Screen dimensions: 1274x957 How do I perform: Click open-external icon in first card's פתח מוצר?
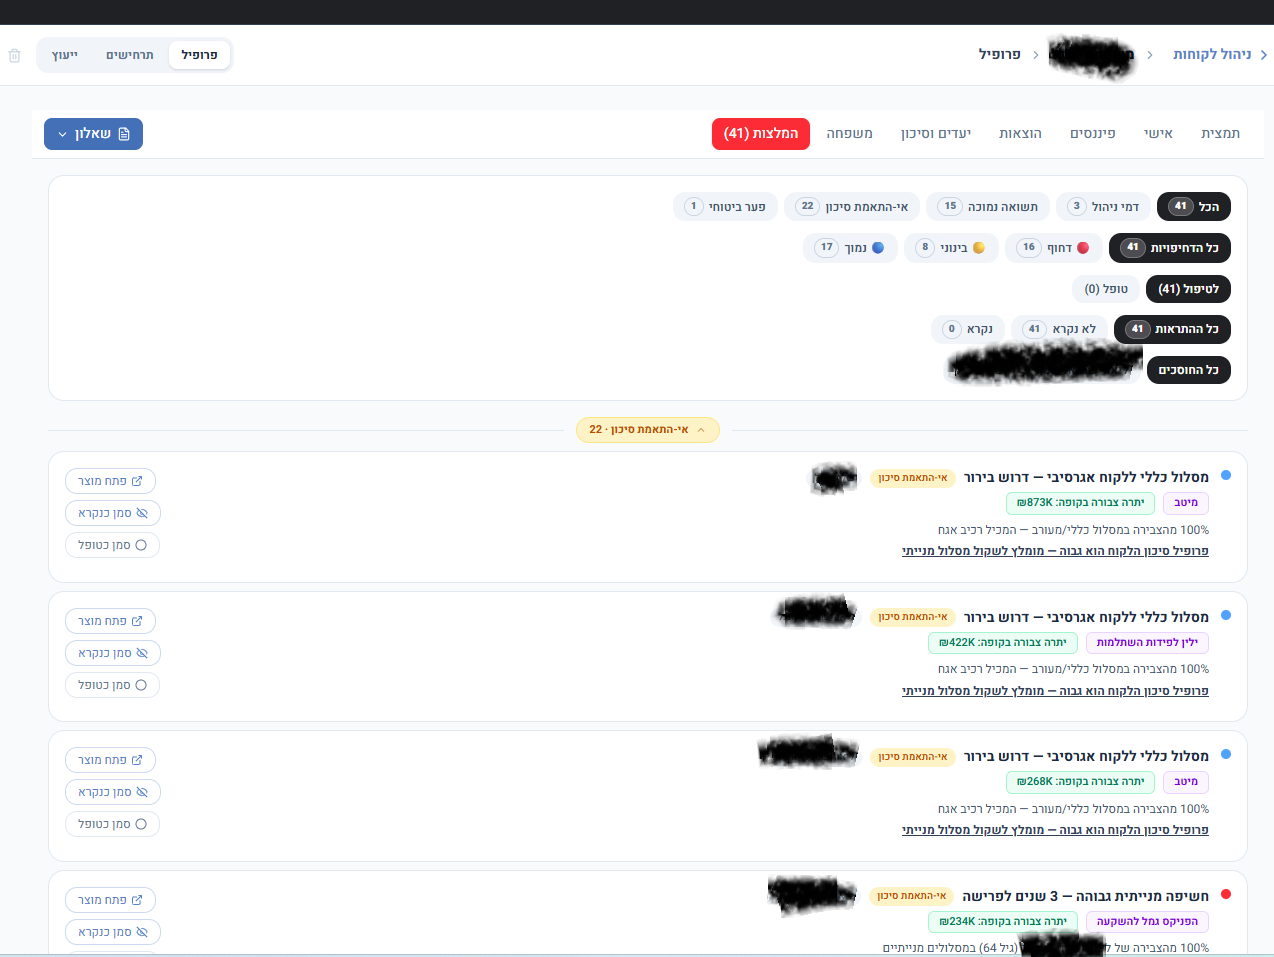(x=137, y=481)
